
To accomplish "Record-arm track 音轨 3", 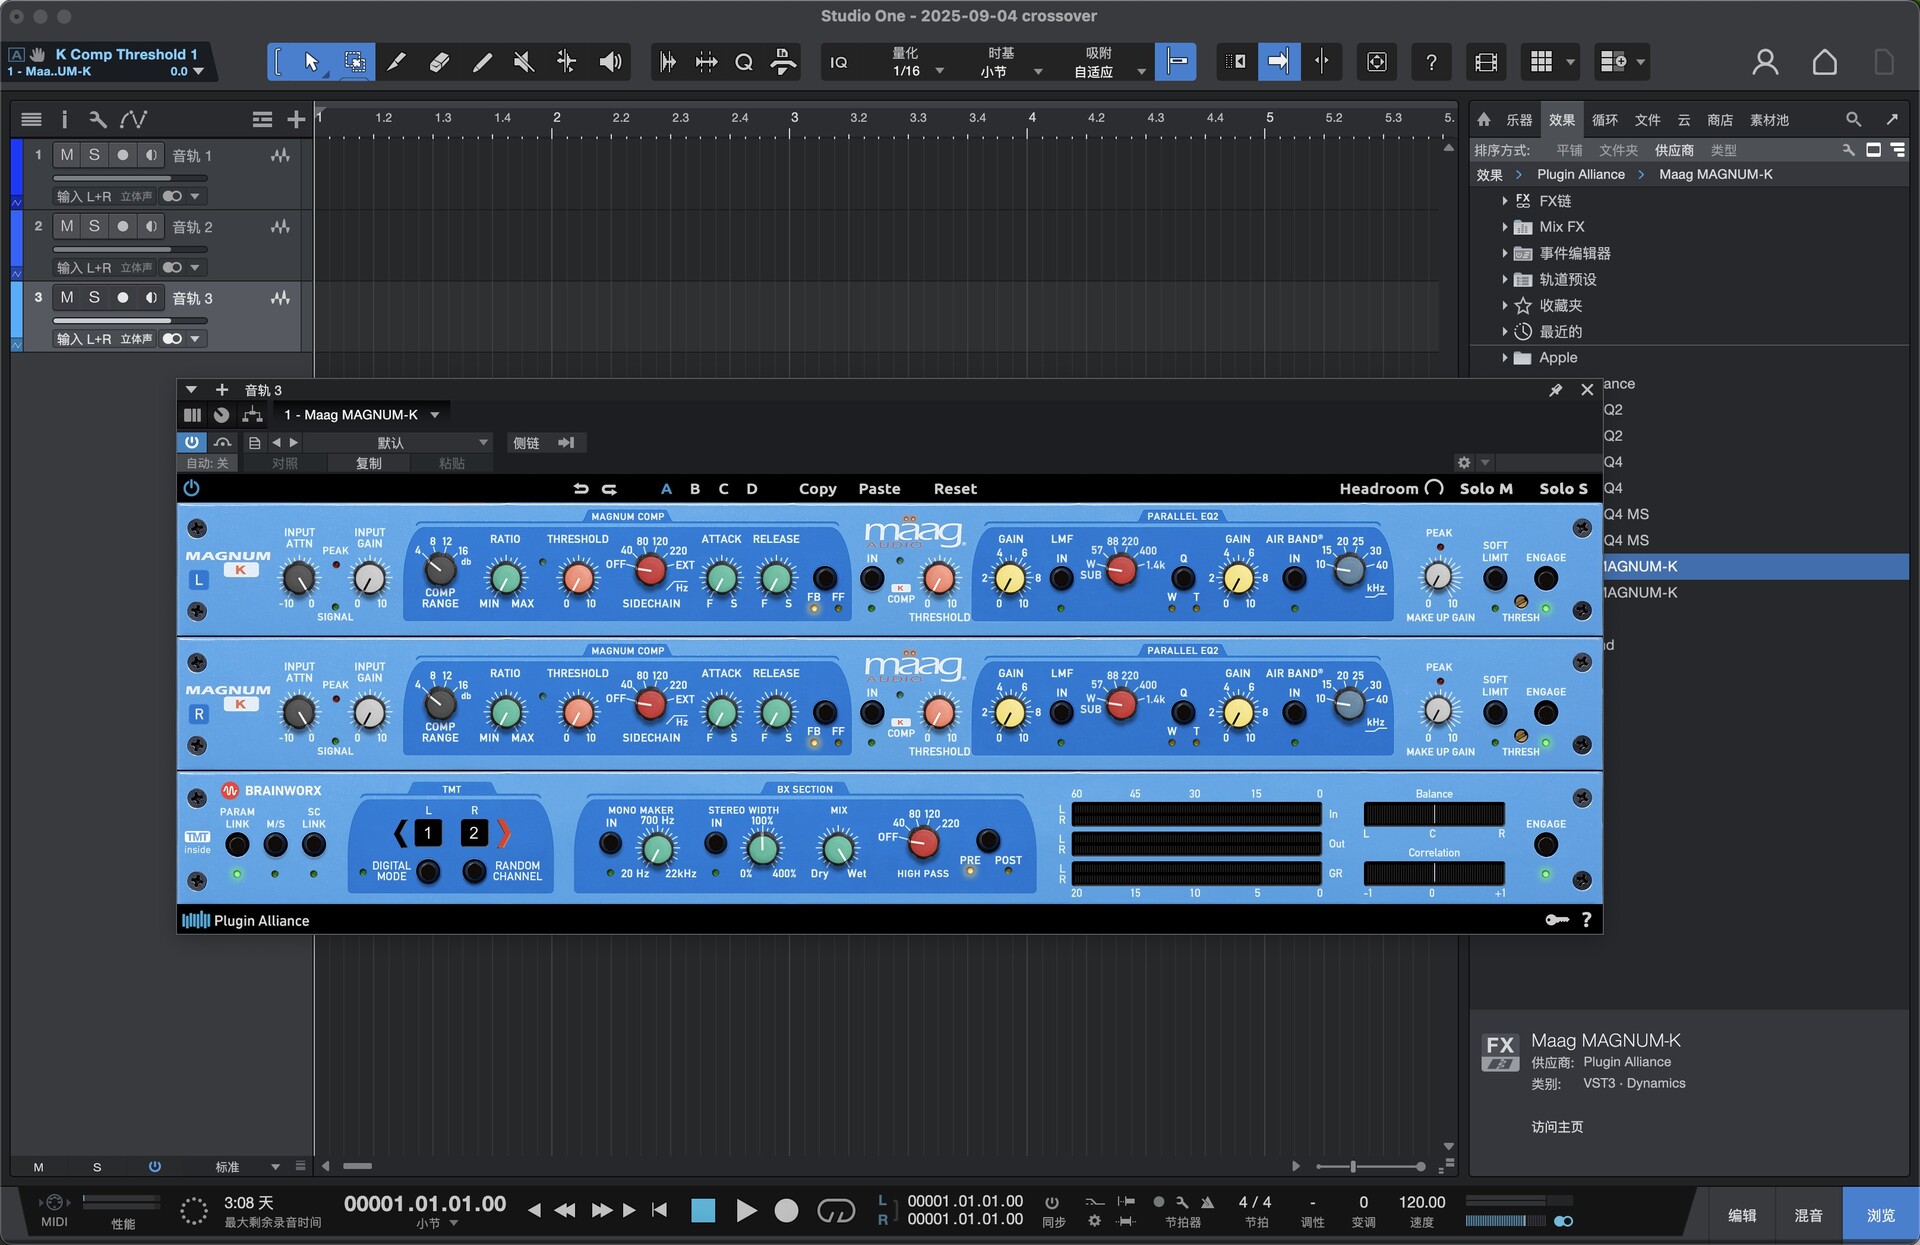I will 122,297.
